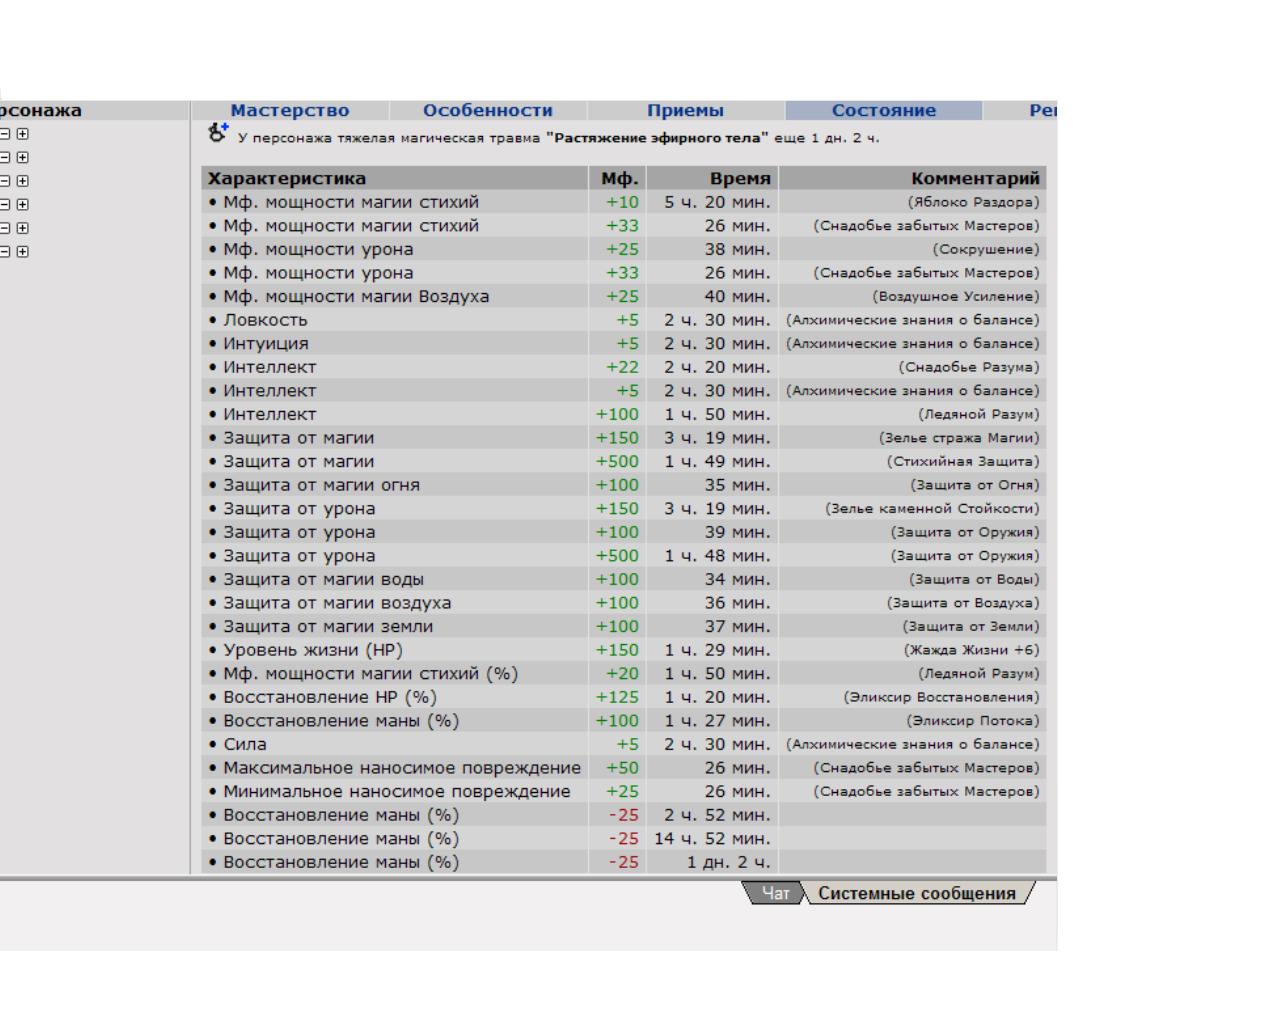Click the (Эликсир Потока) comment
Image resolution: width=1280 pixels, height=1024 pixels.
(973, 721)
